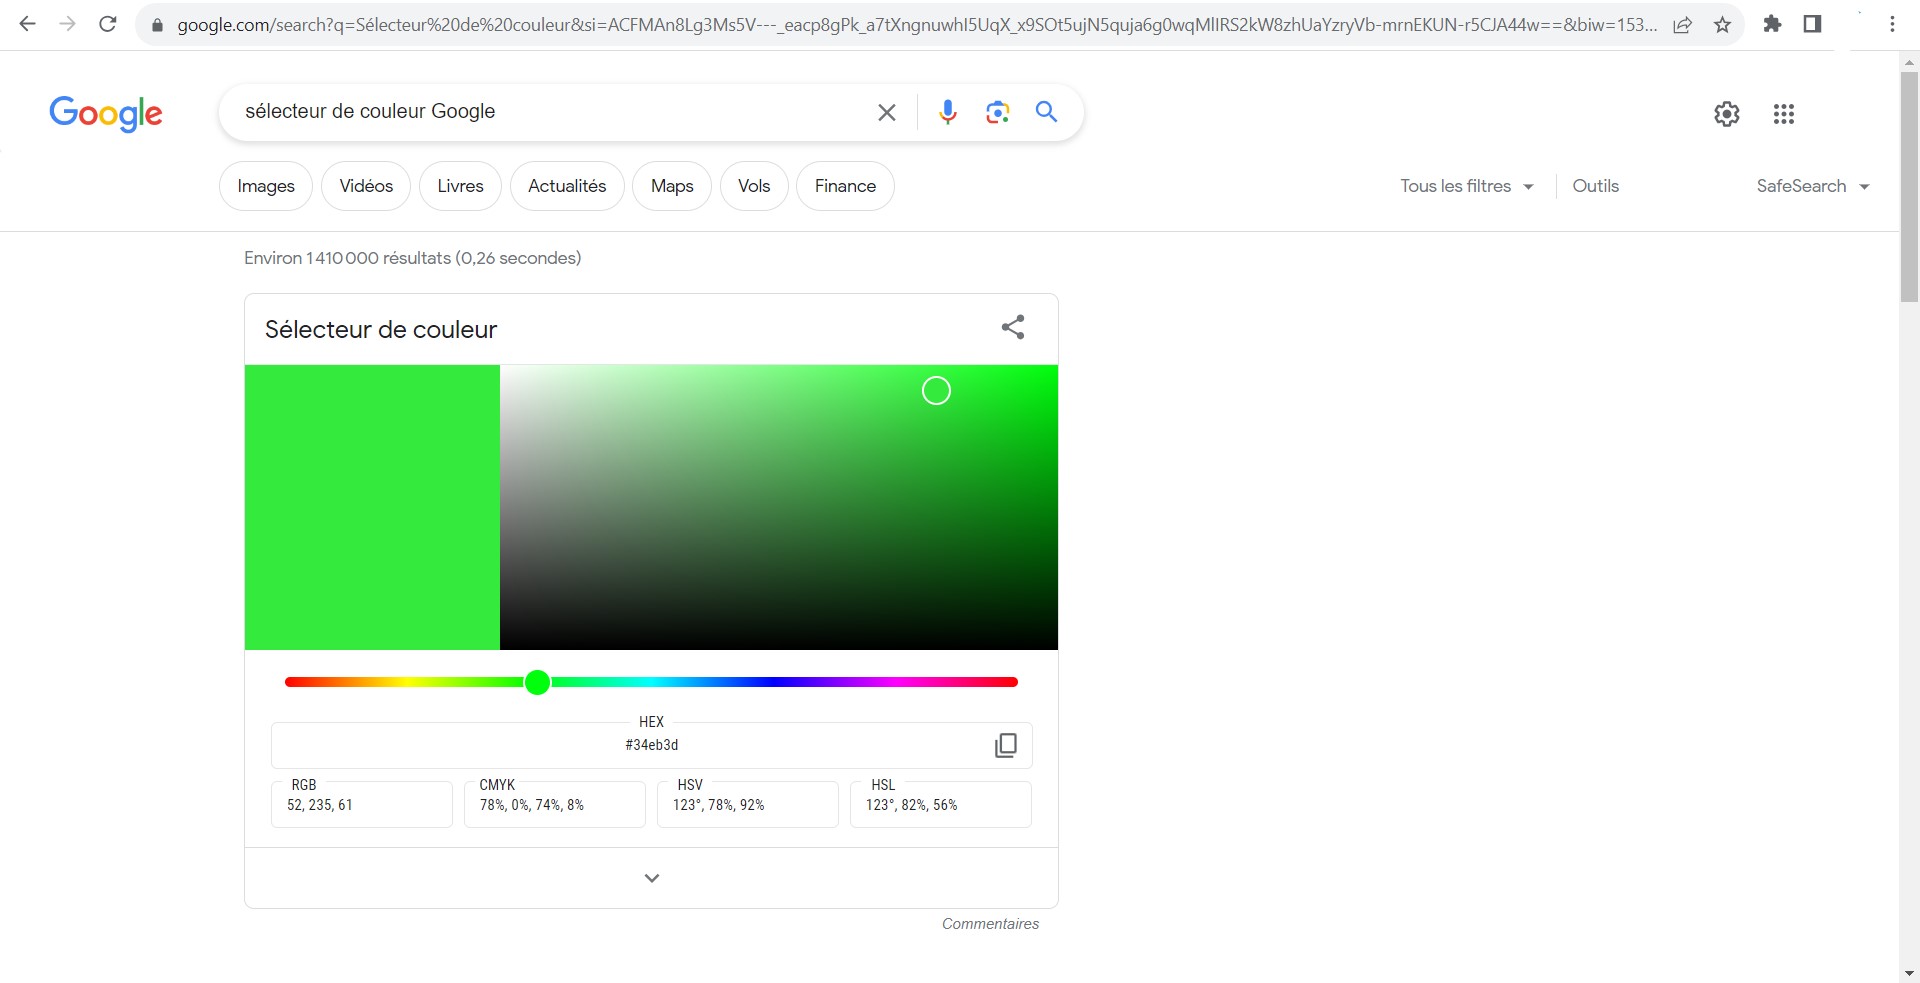1920x983 pixels.
Task: Switch to the Actualités tab
Action: (x=567, y=186)
